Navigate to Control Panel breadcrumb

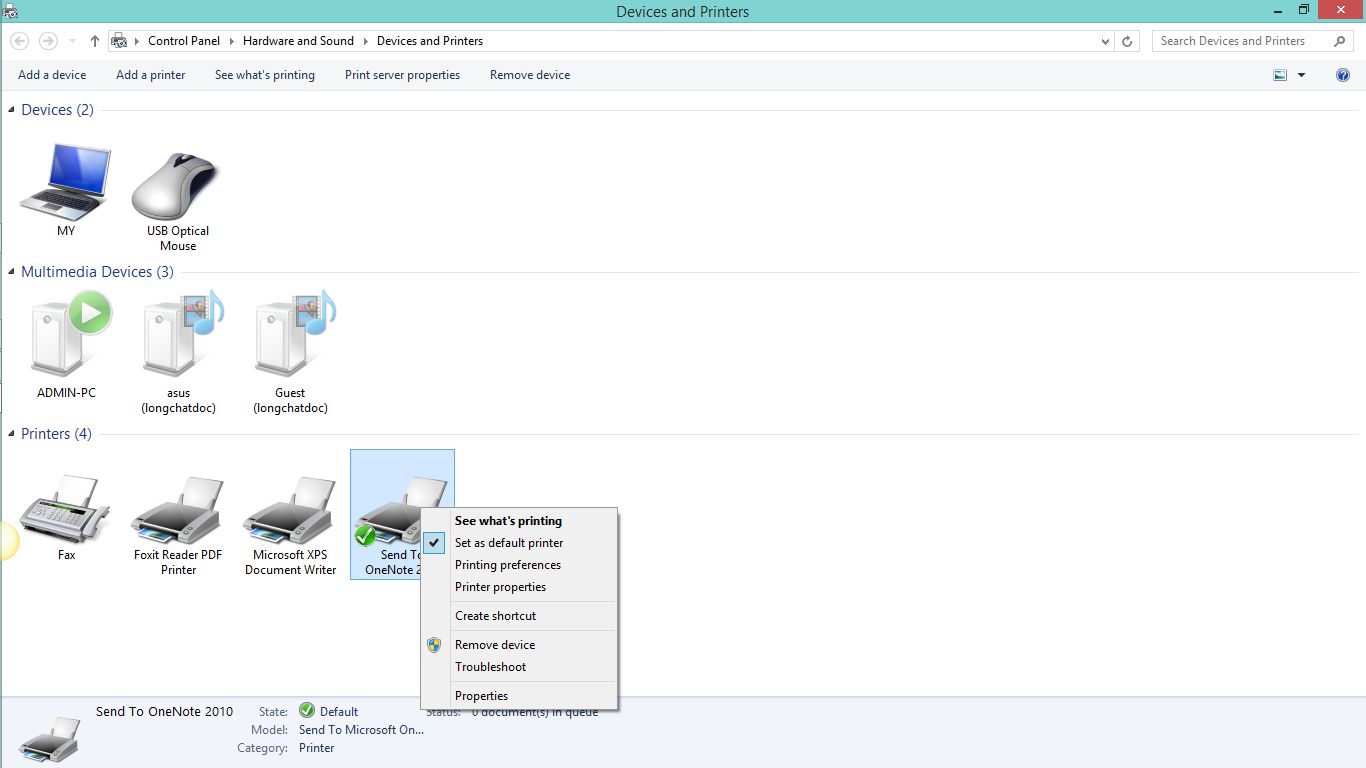184,41
